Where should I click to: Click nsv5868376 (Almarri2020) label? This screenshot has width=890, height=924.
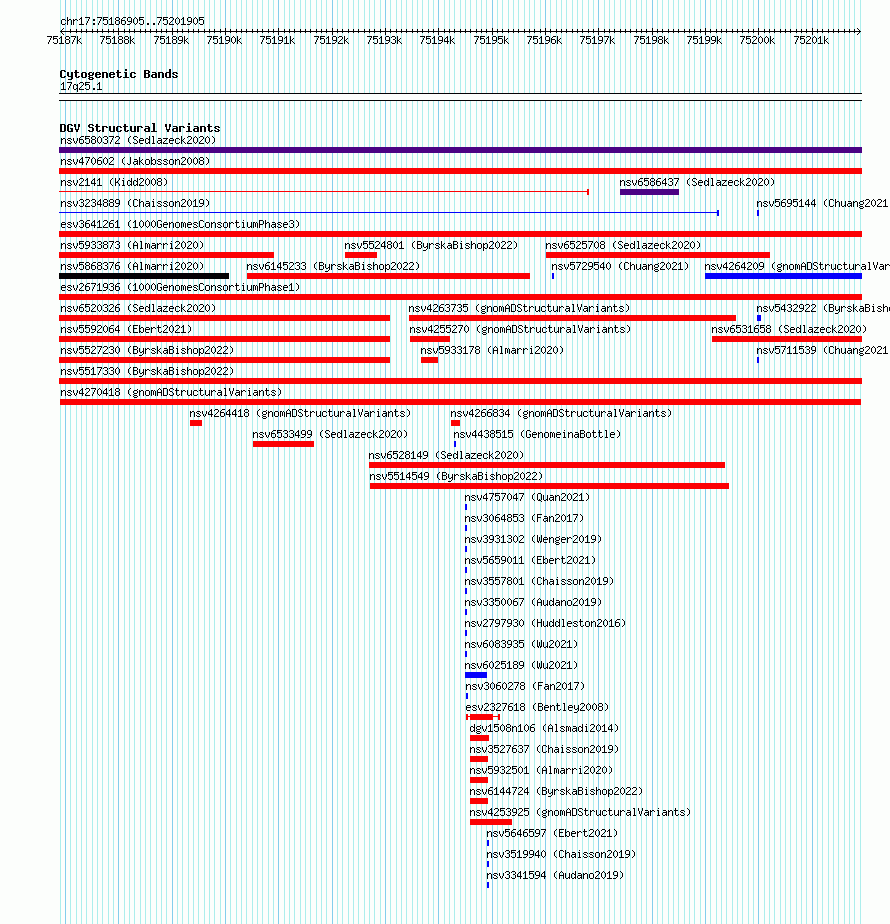coord(132,266)
